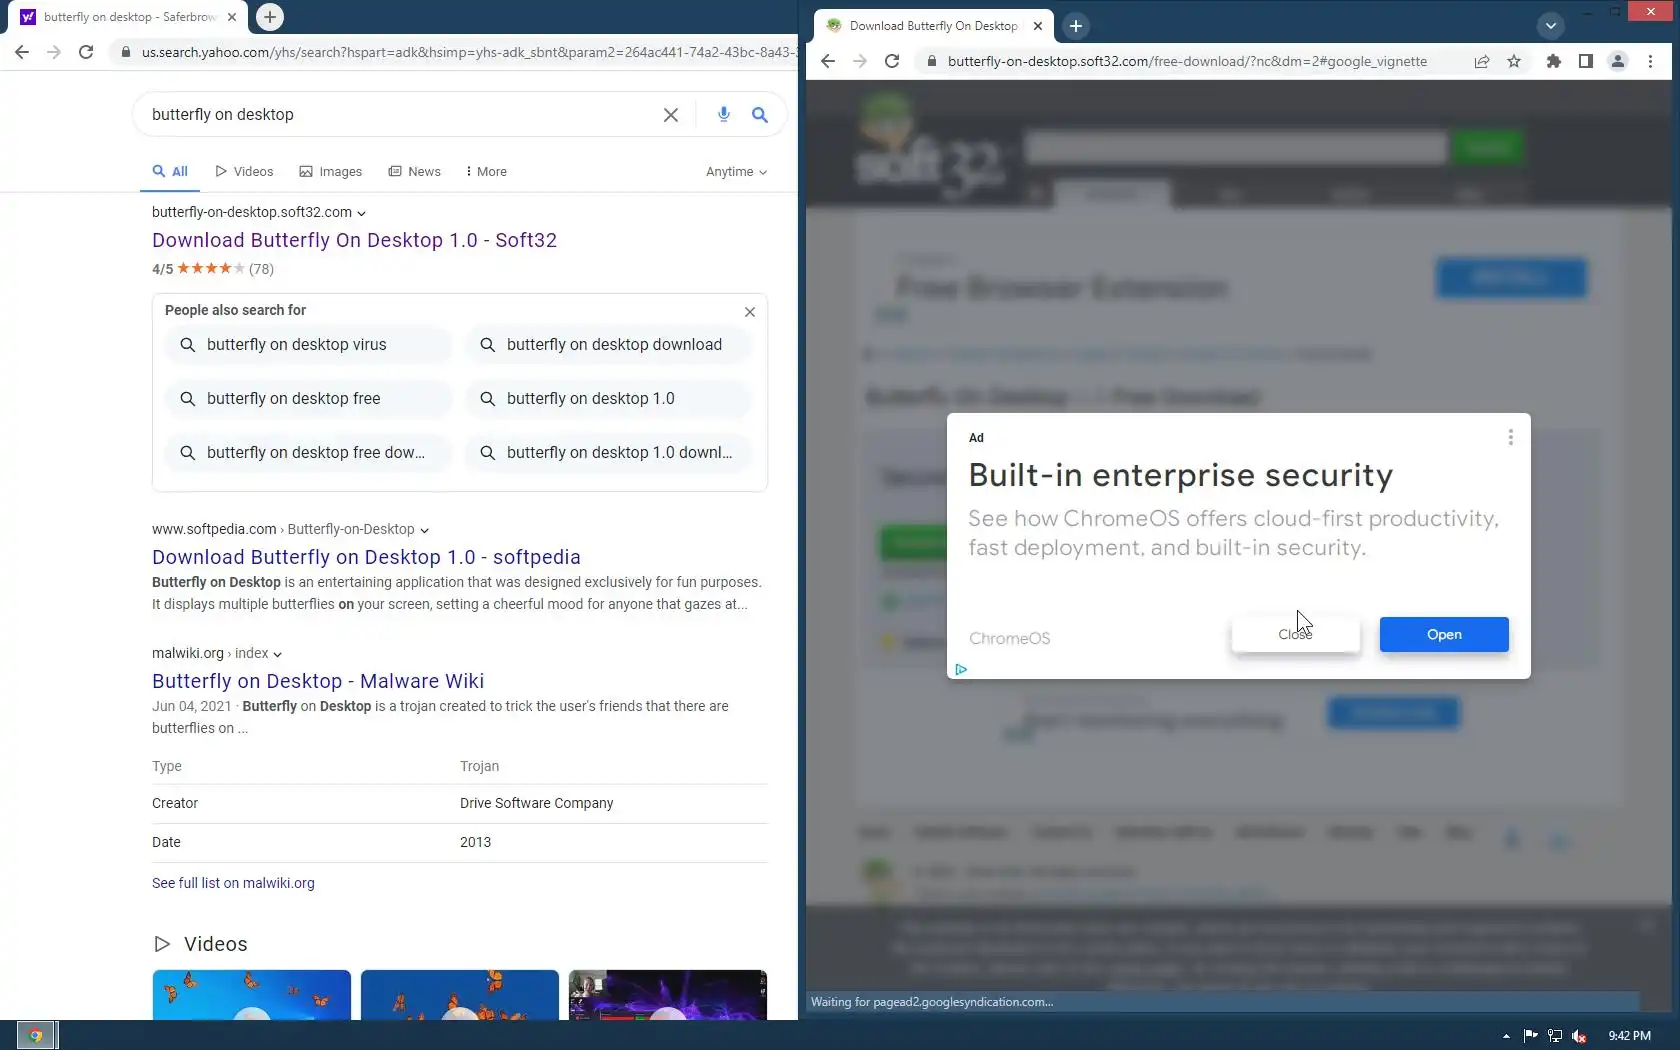Image resolution: width=1680 pixels, height=1050 pixels.
Task: Open Chrome profile avatar menu
Action: click(1617, 61)
